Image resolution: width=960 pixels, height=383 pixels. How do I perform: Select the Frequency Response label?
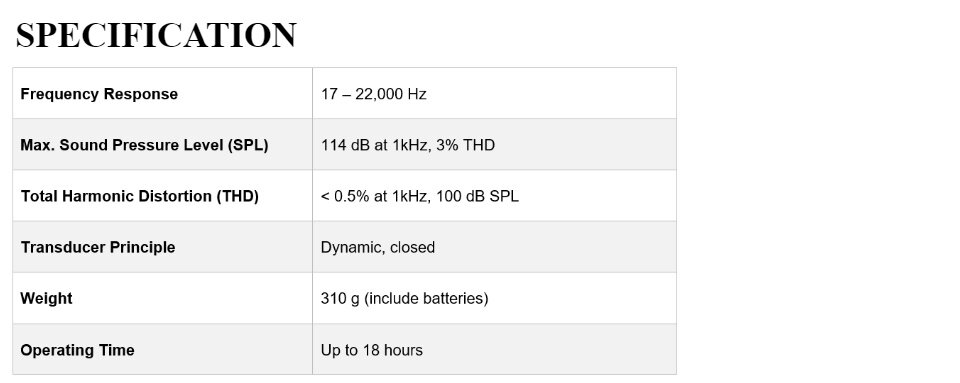point(99,94)
